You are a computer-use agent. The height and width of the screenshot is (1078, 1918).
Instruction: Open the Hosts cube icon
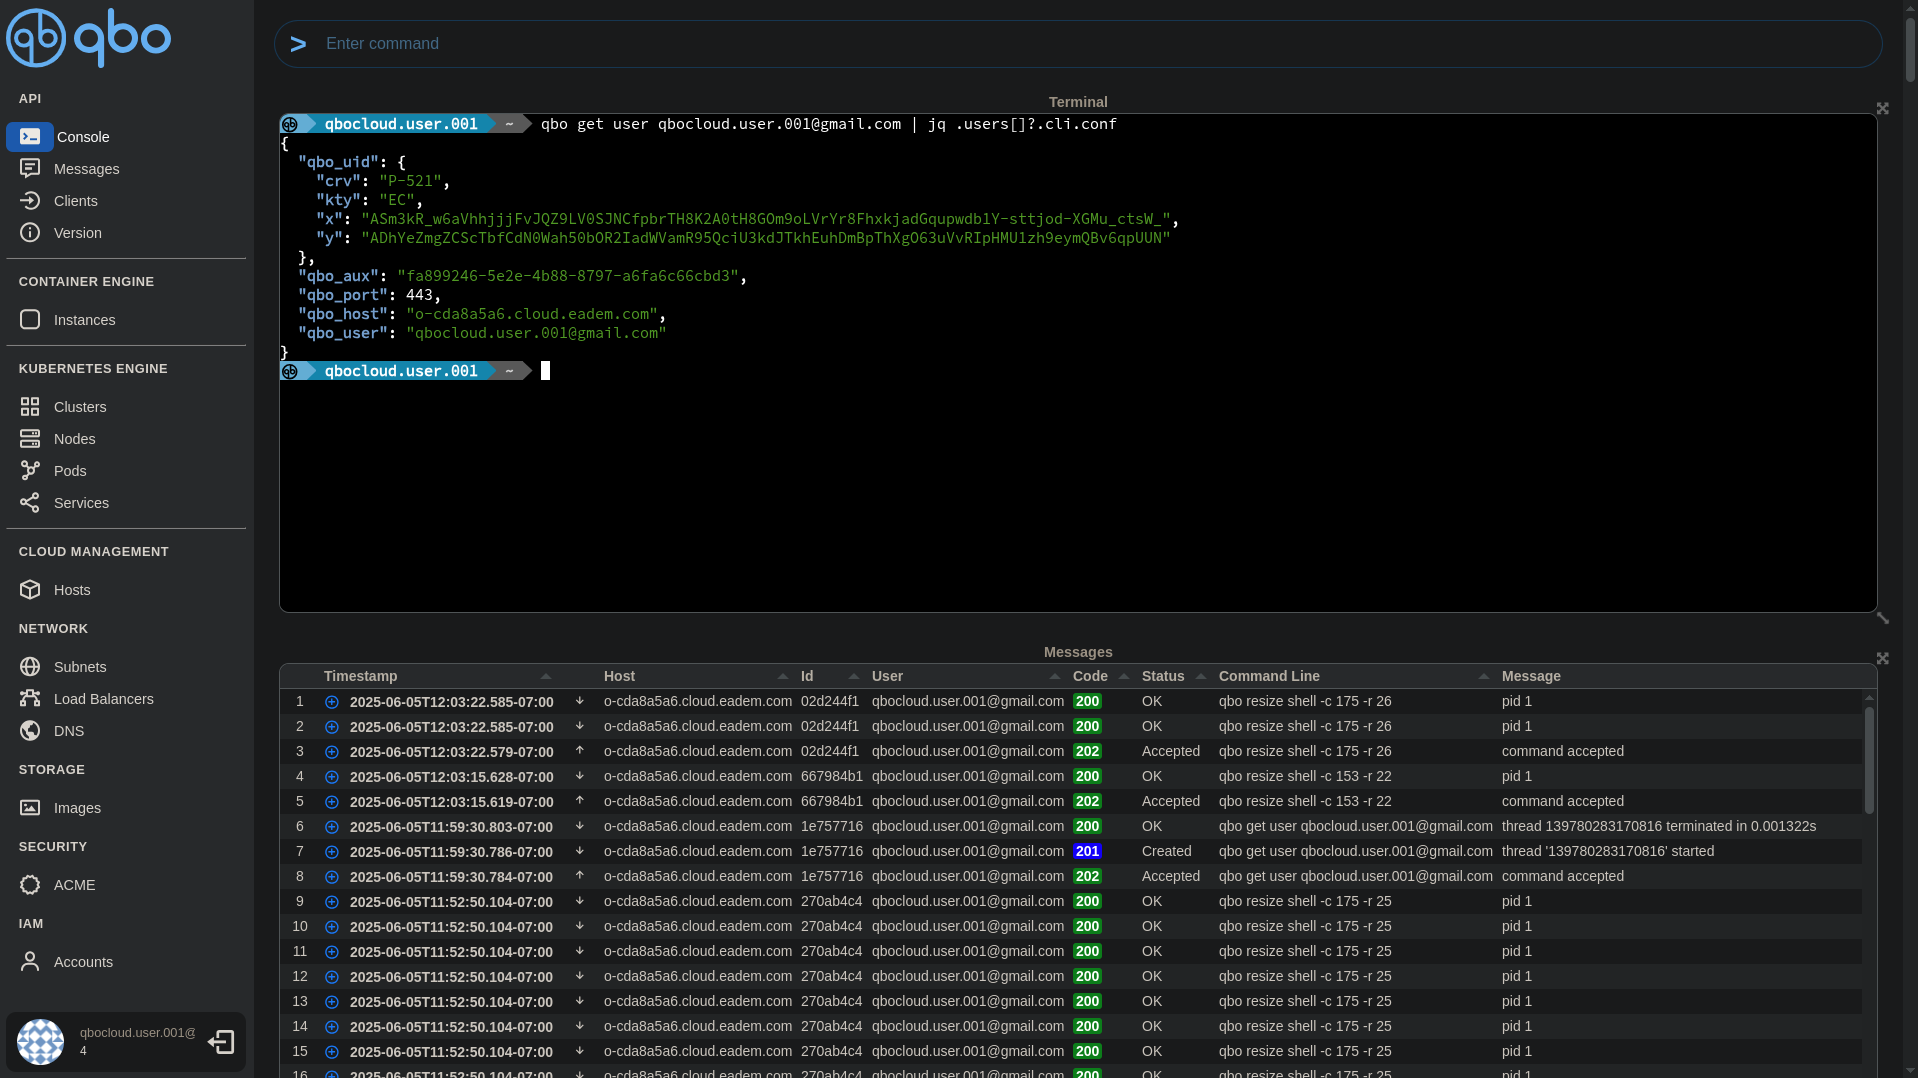tap(30, 590)
